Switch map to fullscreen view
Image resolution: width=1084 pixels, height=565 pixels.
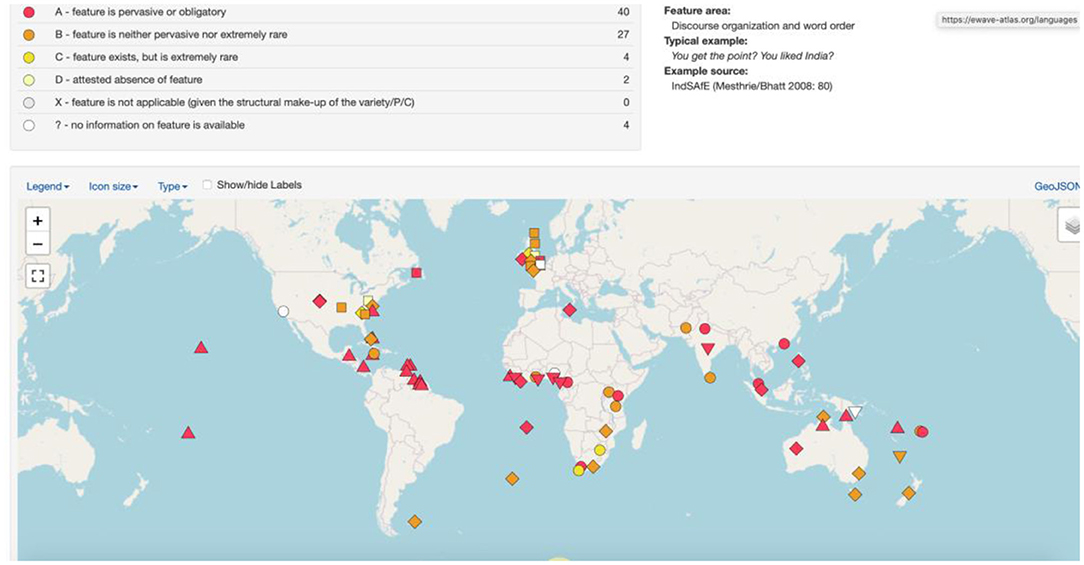point(38,276)
